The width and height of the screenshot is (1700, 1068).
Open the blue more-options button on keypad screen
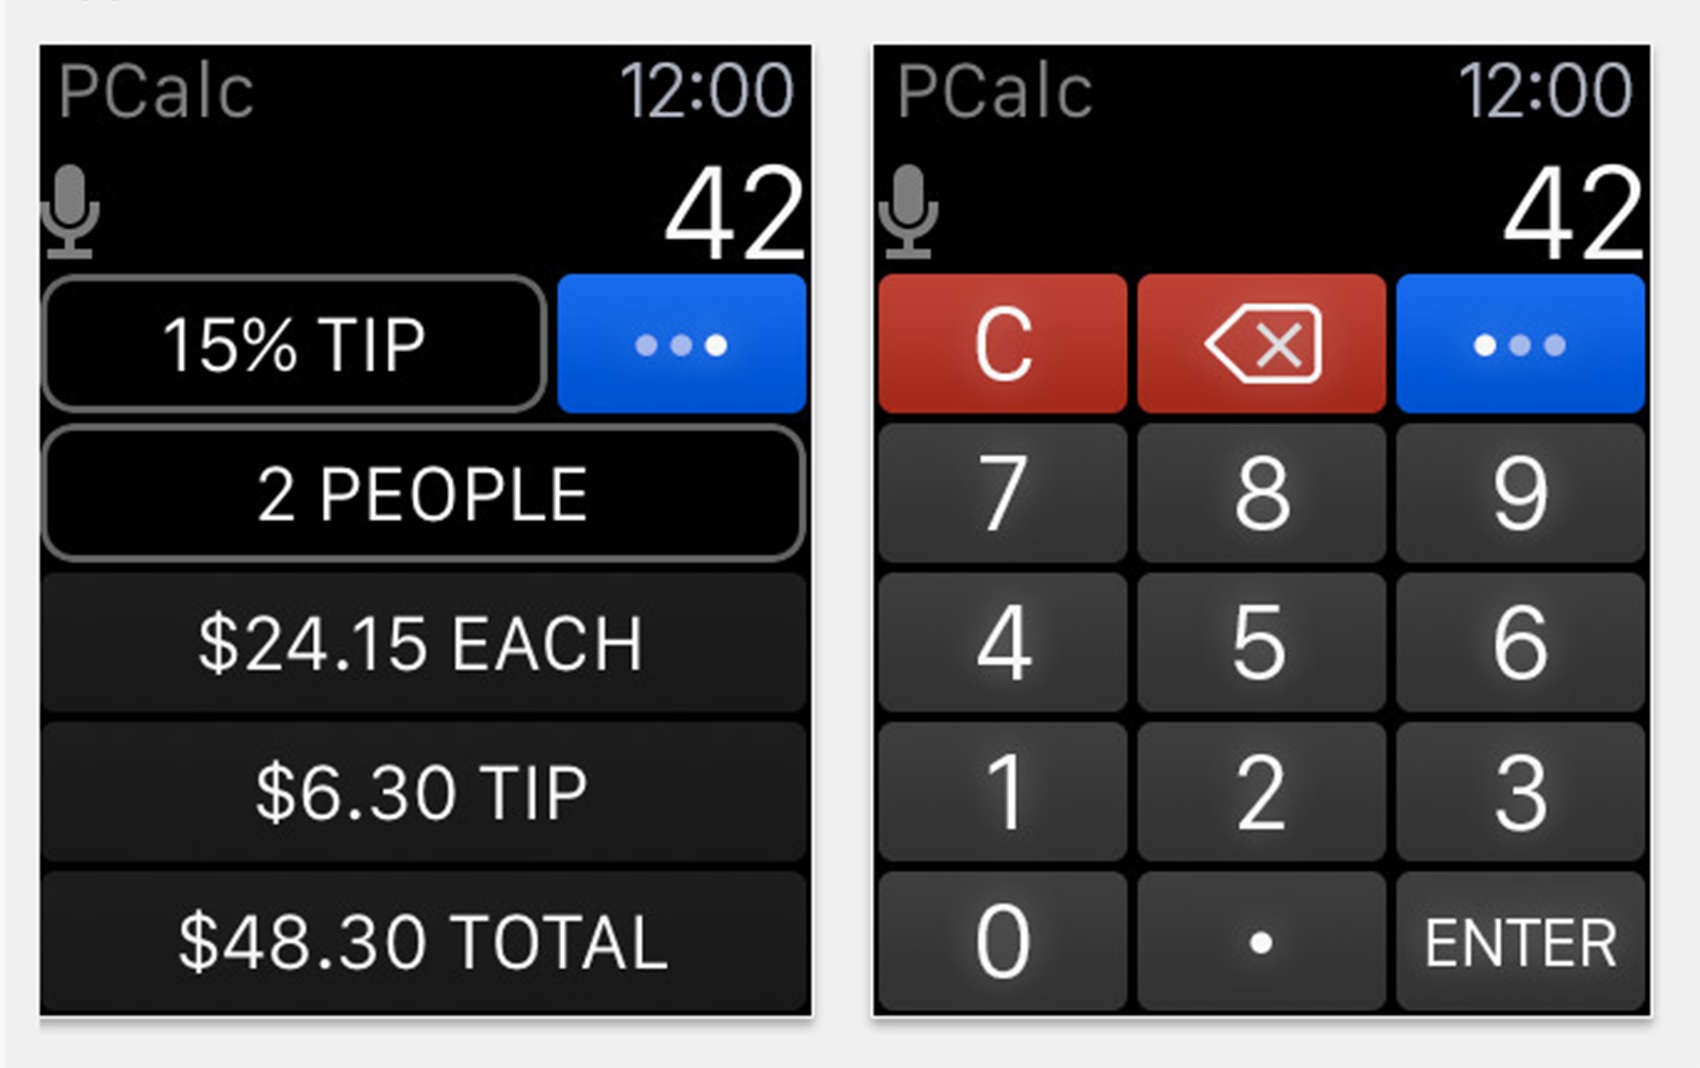tap(1519, 344)
